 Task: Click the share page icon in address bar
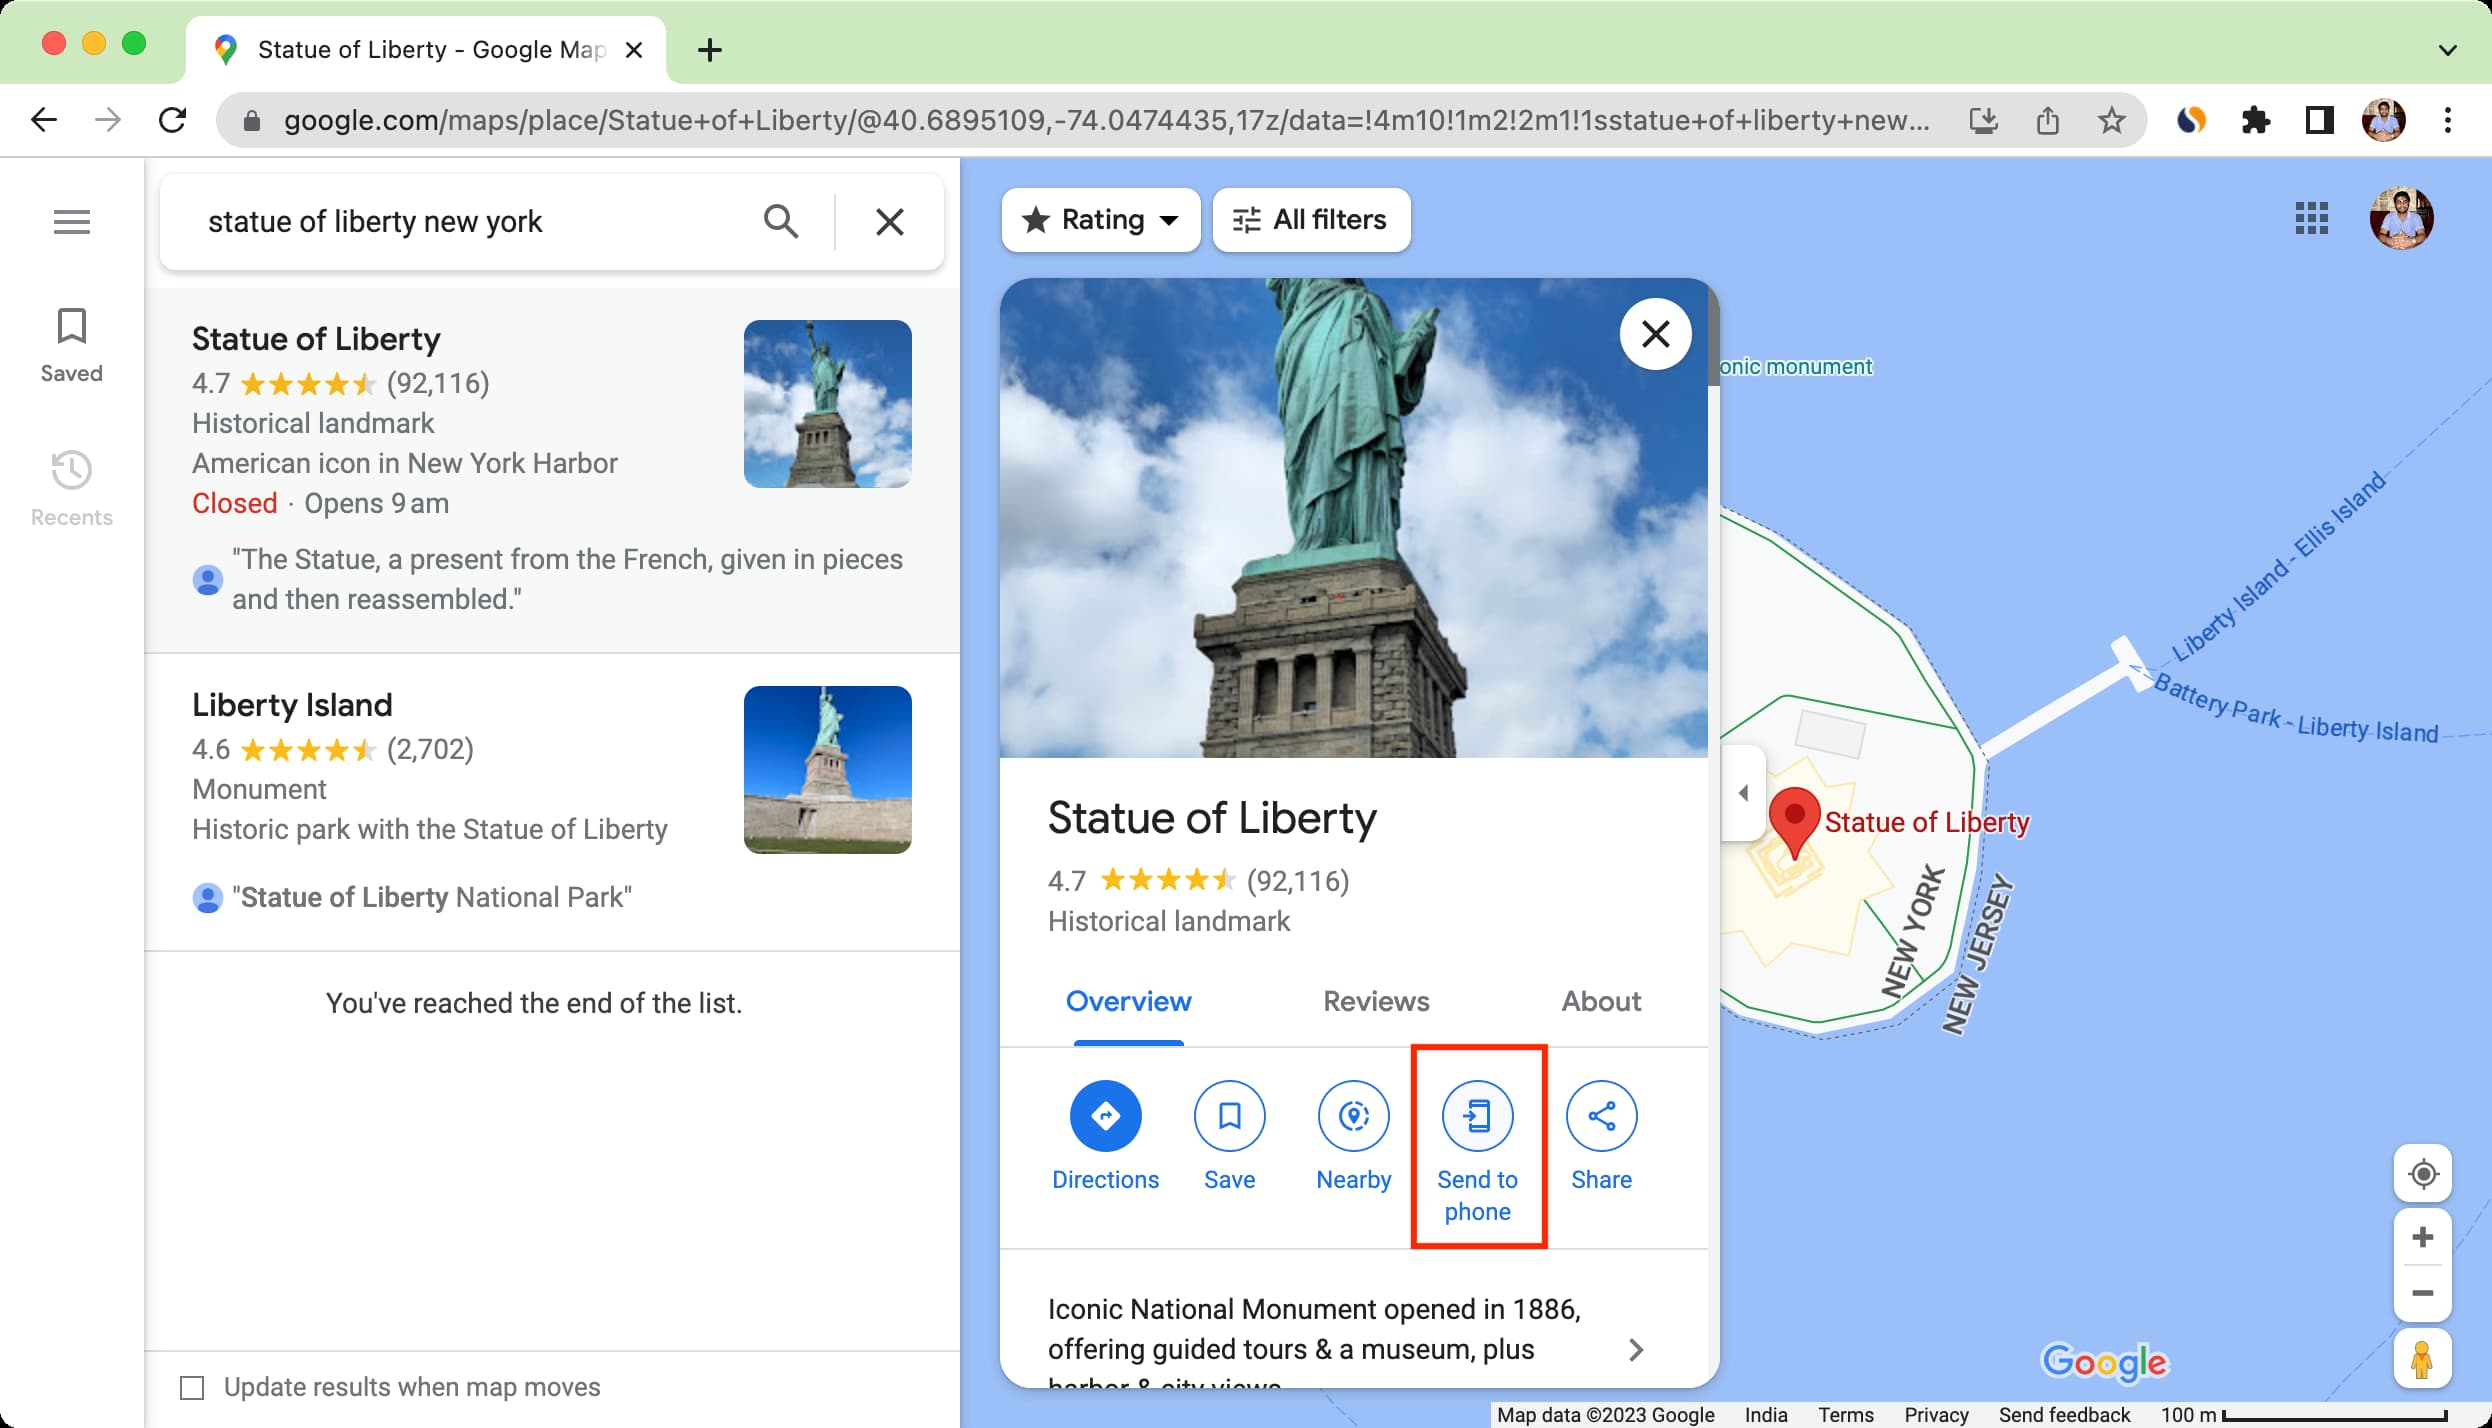click(x=2047, y=121)
